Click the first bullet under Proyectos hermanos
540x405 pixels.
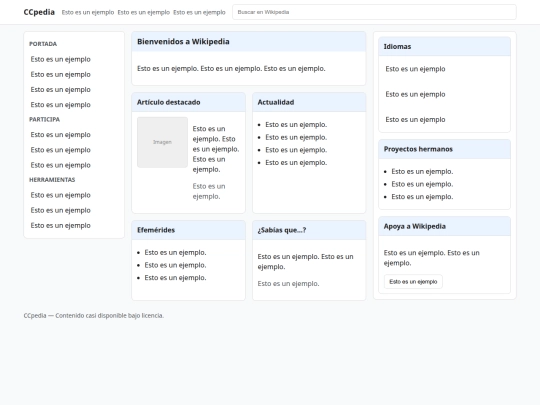(x=422, y=172)
